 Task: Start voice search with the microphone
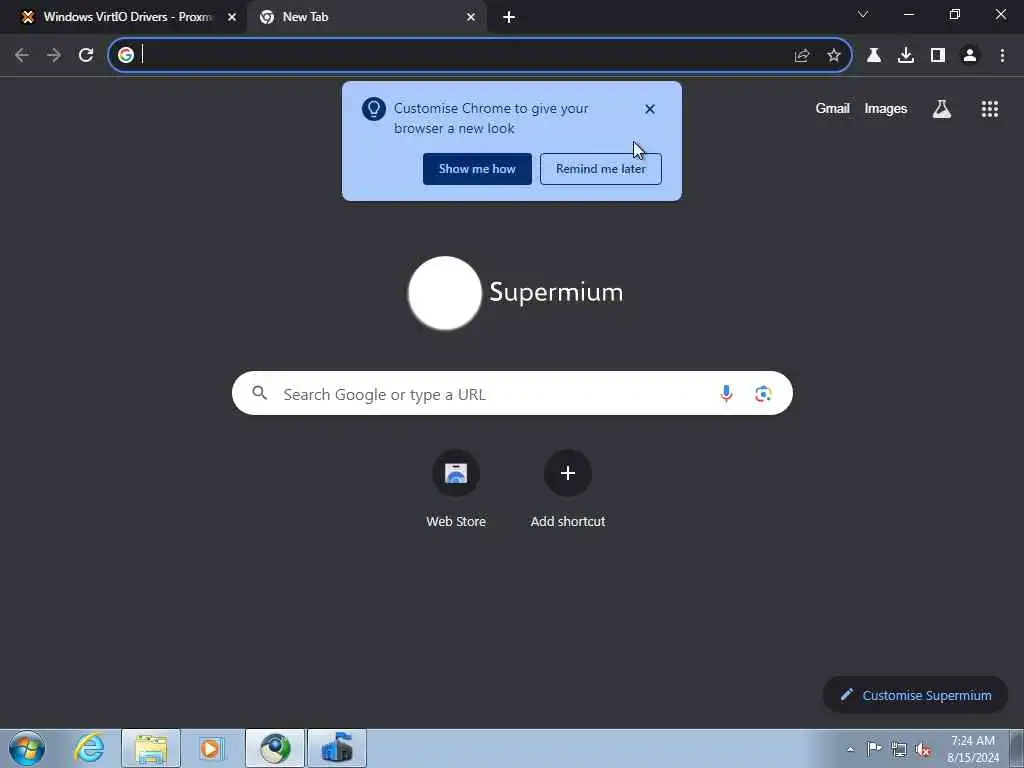click(726, 394)
